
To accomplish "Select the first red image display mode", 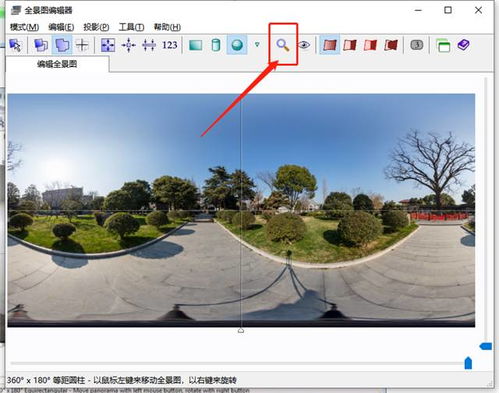I will tap(330, 45).
